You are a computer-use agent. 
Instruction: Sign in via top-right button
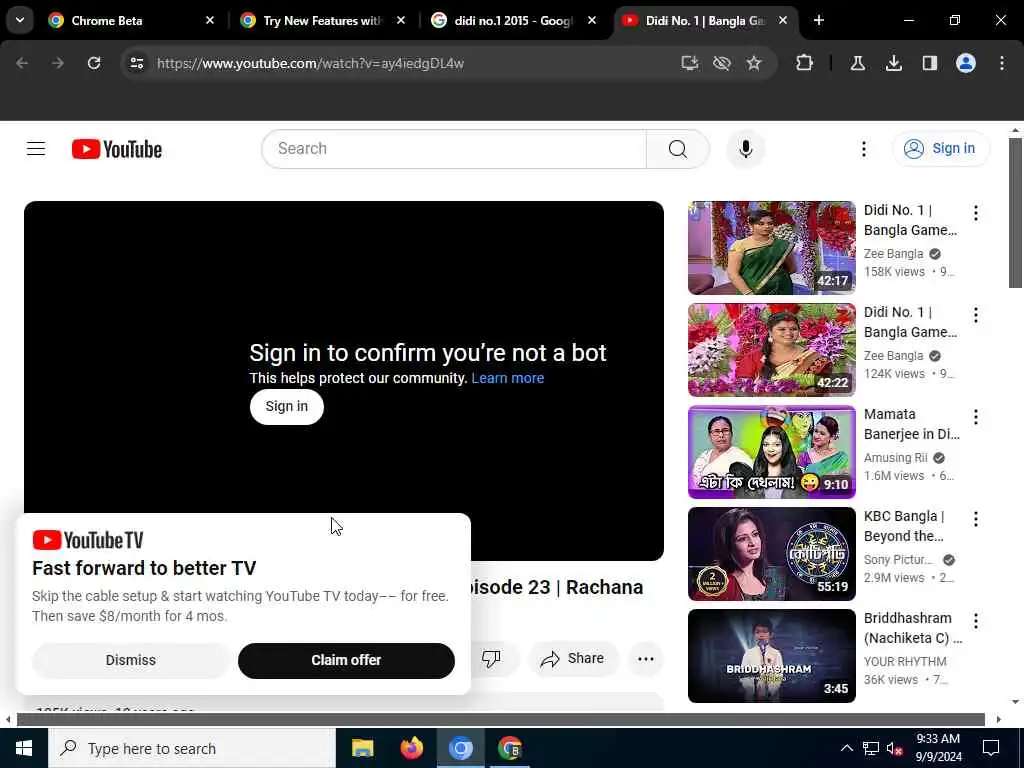940,149
